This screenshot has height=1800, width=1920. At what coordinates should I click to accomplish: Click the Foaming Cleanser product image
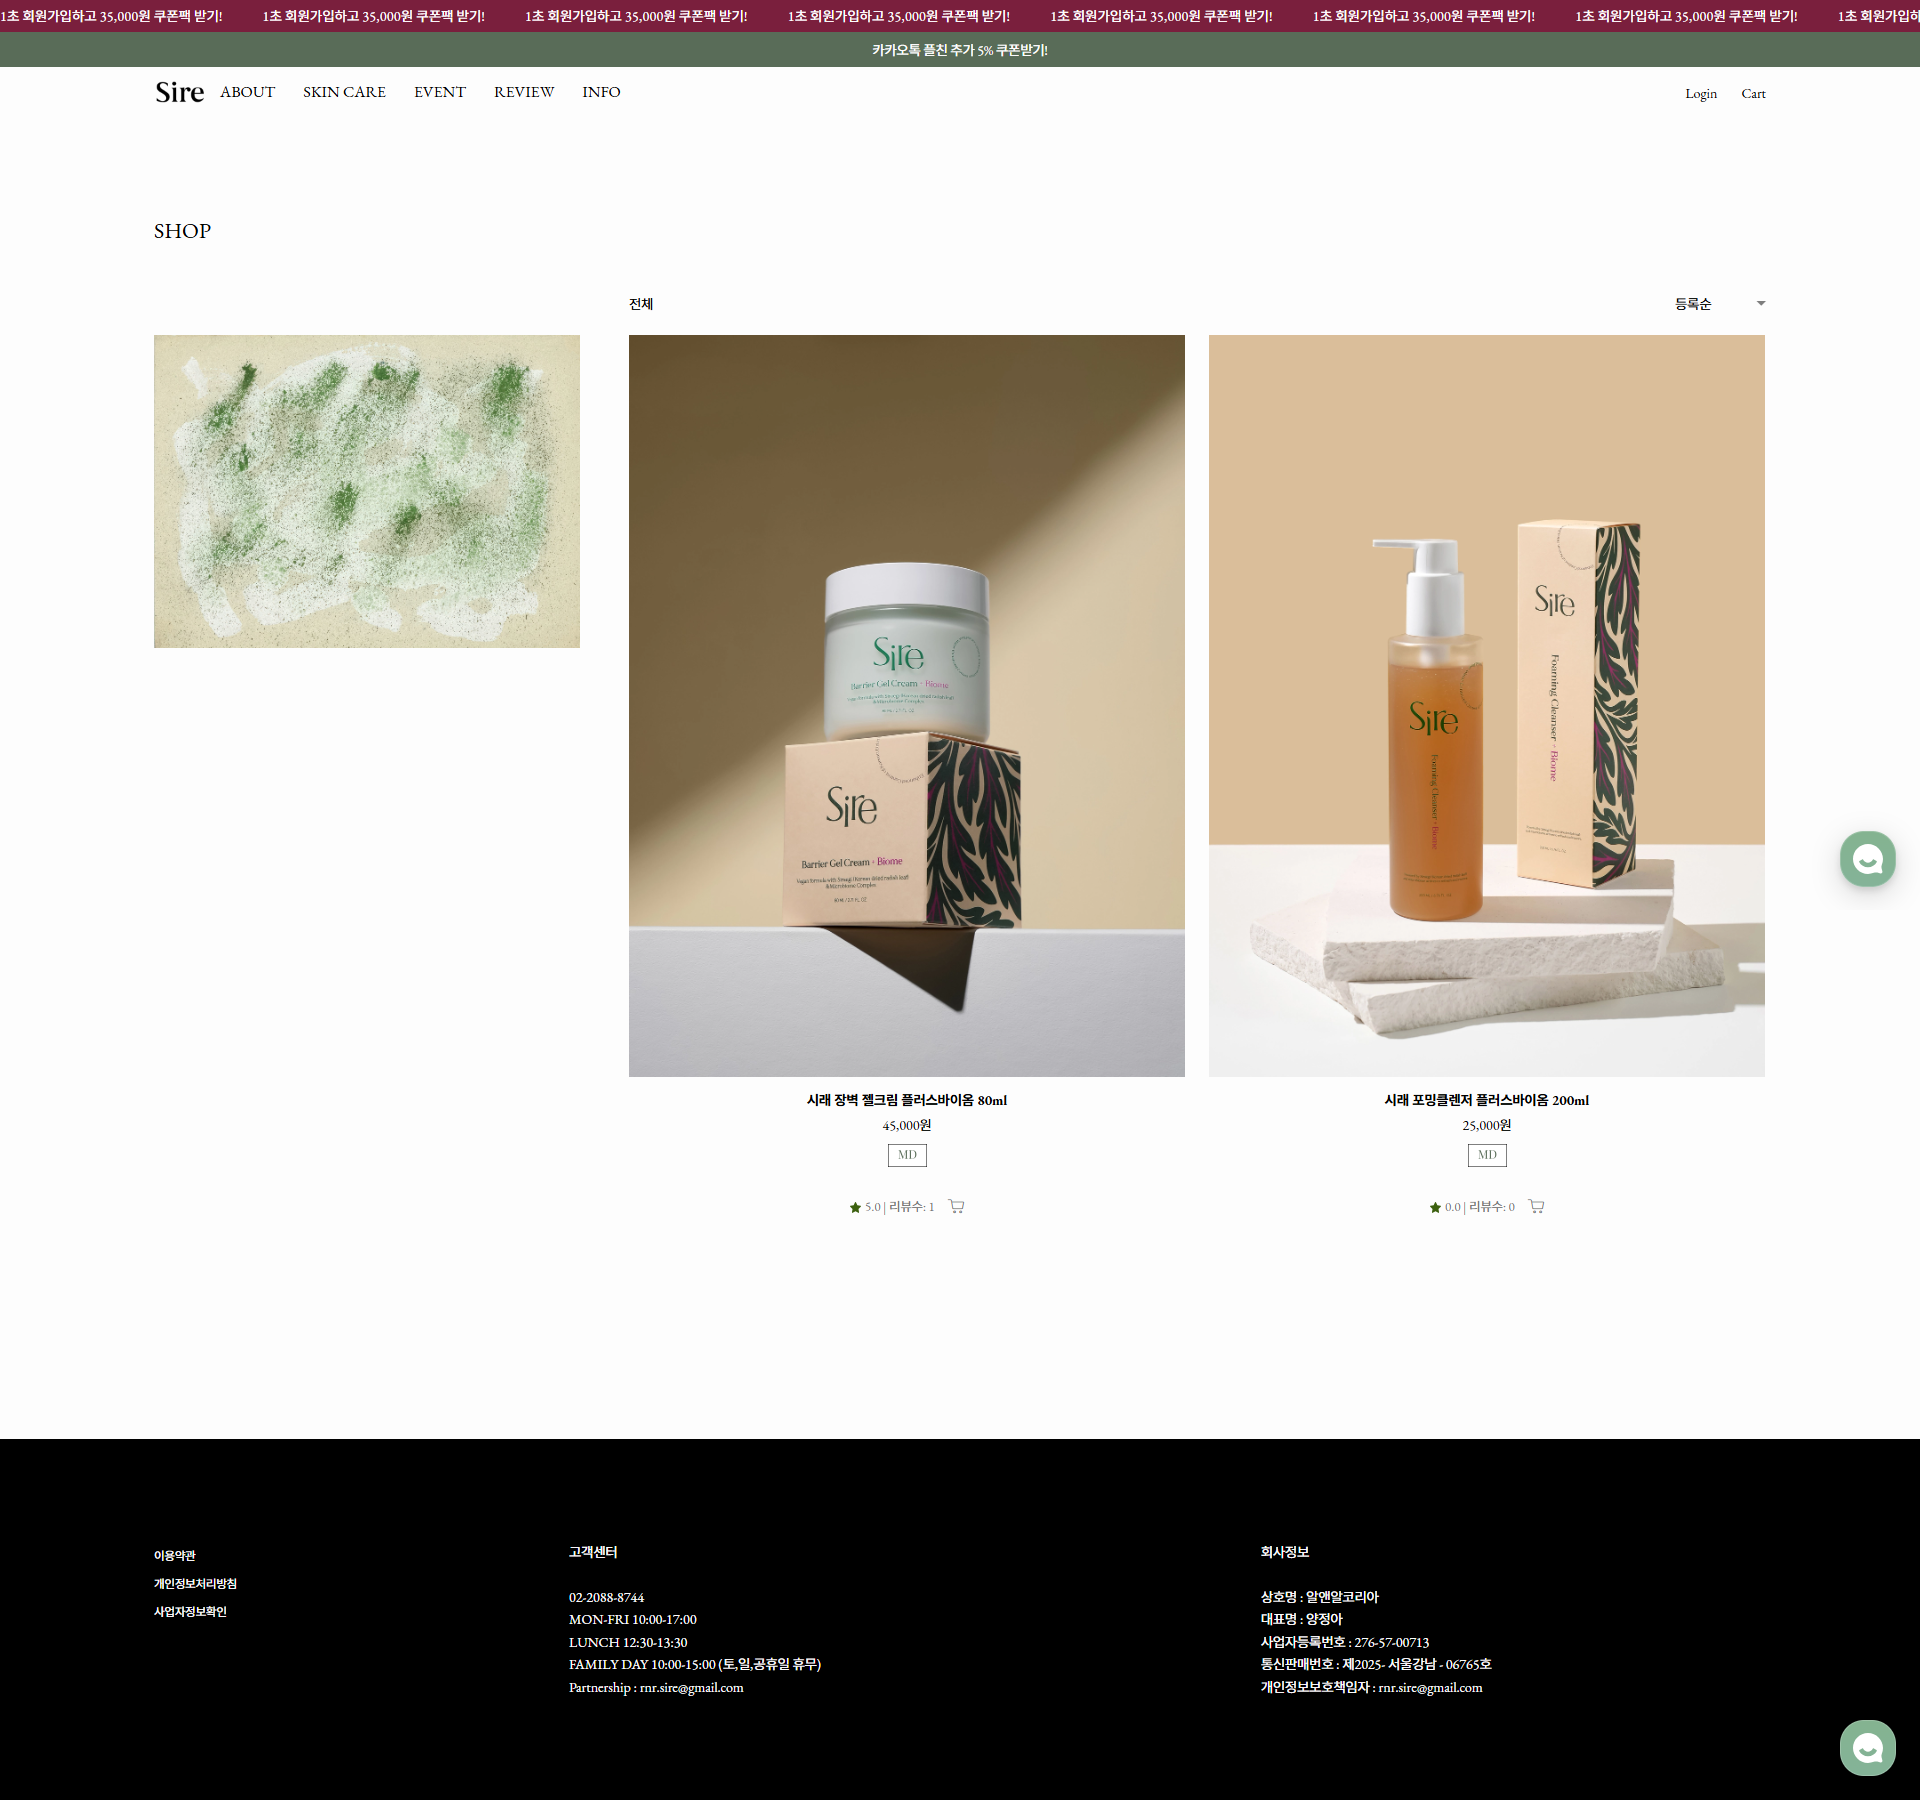1487,706
